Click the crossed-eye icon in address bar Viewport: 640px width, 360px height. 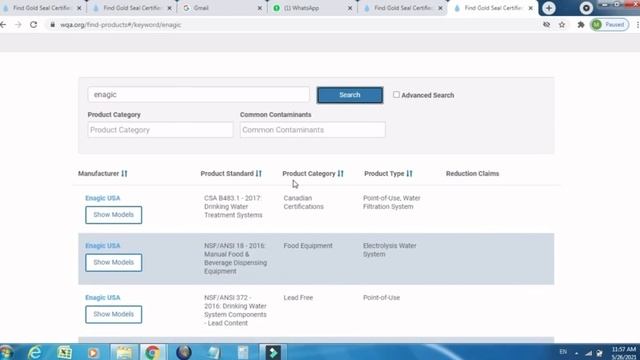pos(547,25)
